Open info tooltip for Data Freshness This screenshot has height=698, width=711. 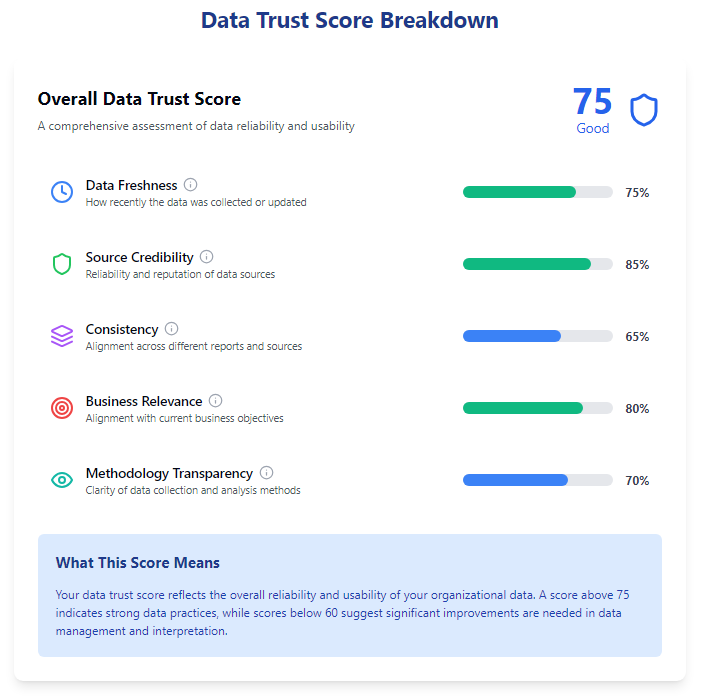pyautogui.click(x=190, y=185)
